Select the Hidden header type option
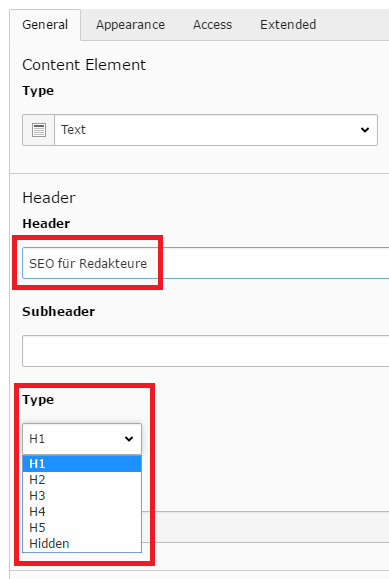 point(82,544)
